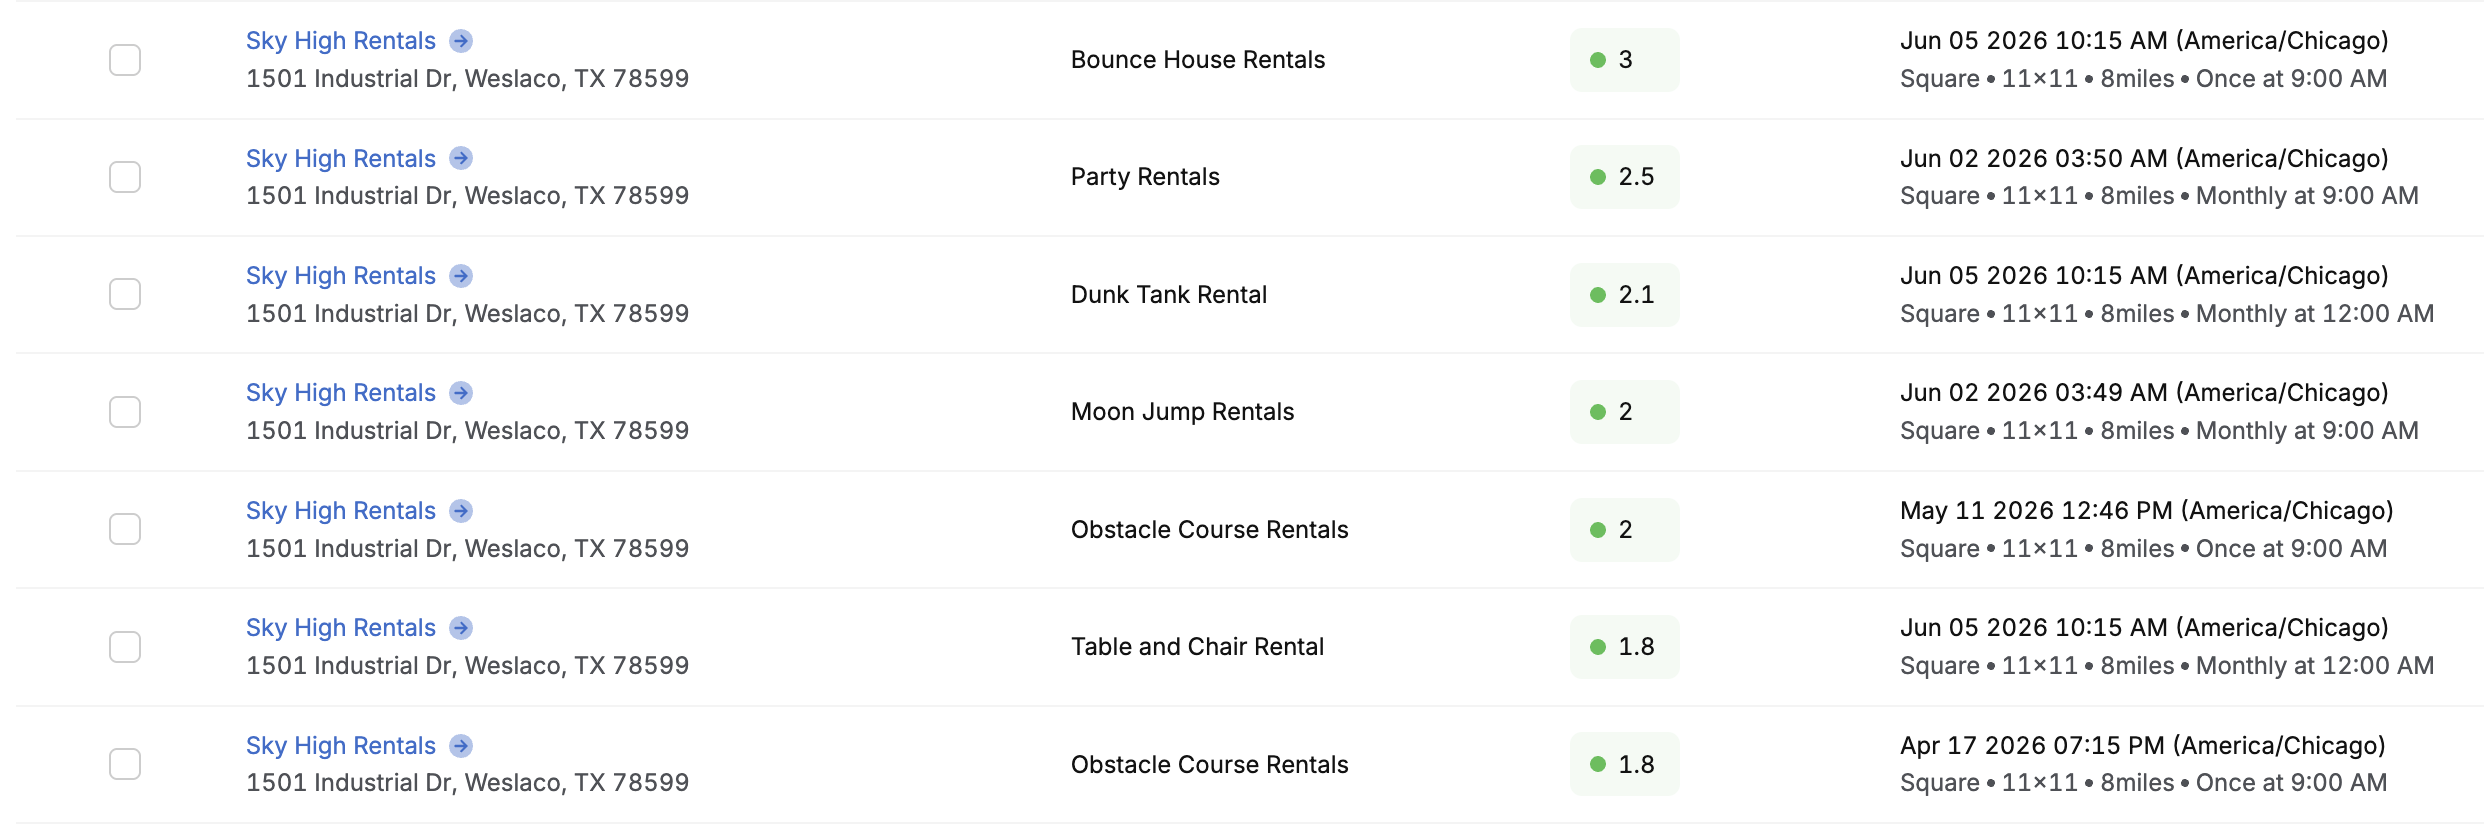The height and width of the screenshot is (824, 2484).
Task: Open arrow icon beside Bounce House Rentals row
Action: [461, 41]
